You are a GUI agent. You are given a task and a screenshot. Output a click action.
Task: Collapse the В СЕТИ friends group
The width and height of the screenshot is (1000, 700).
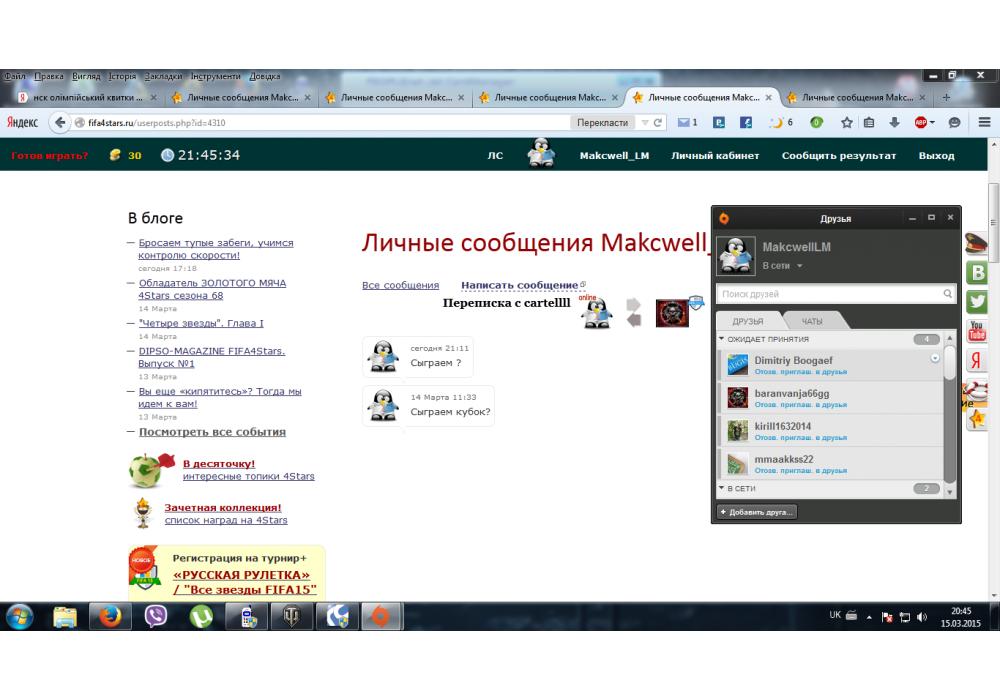(x=722, y=488)
